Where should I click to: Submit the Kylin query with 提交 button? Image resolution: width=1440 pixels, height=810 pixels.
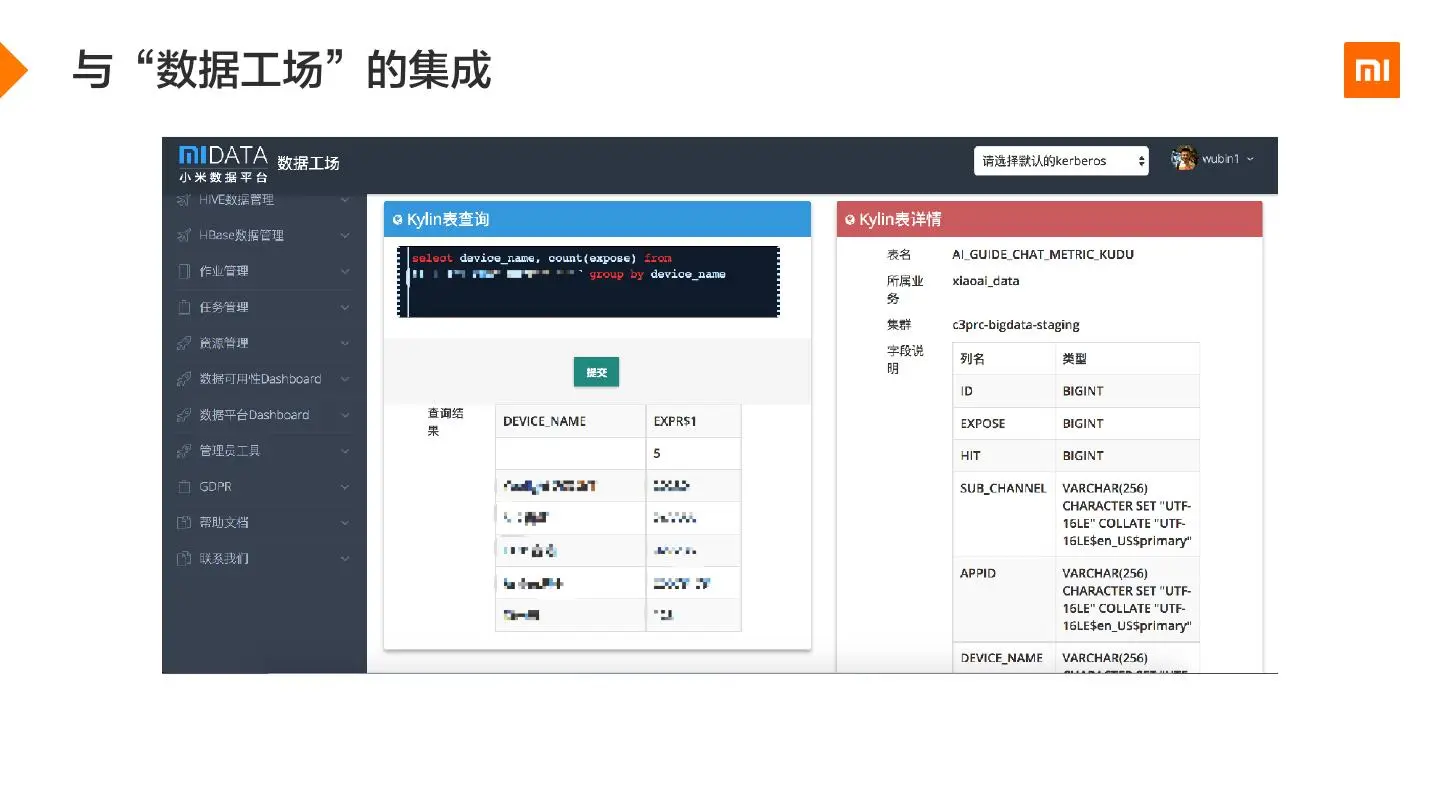(597, 372)
